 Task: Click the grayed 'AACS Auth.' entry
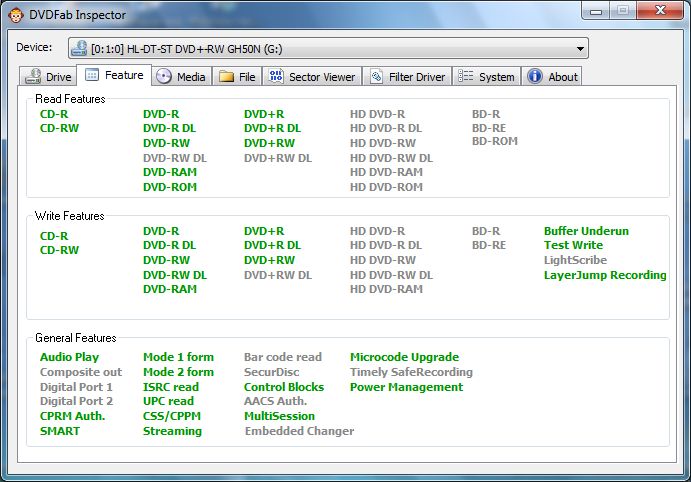275,401
